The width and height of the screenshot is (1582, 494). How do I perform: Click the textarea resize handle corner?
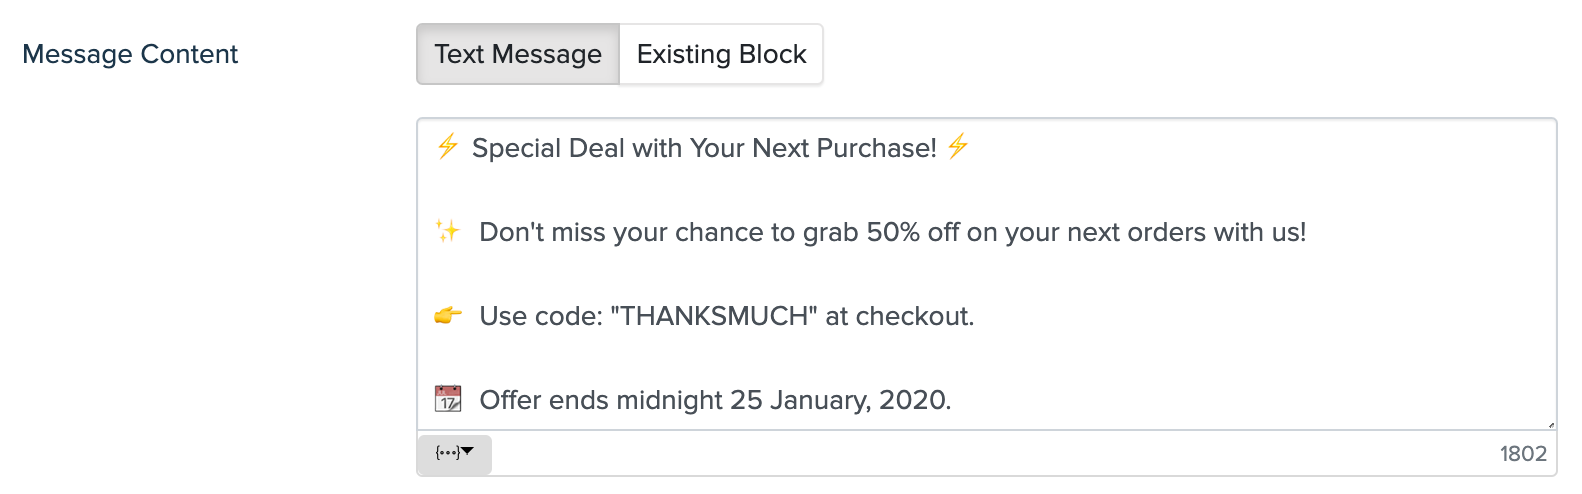click(1551, 424)
